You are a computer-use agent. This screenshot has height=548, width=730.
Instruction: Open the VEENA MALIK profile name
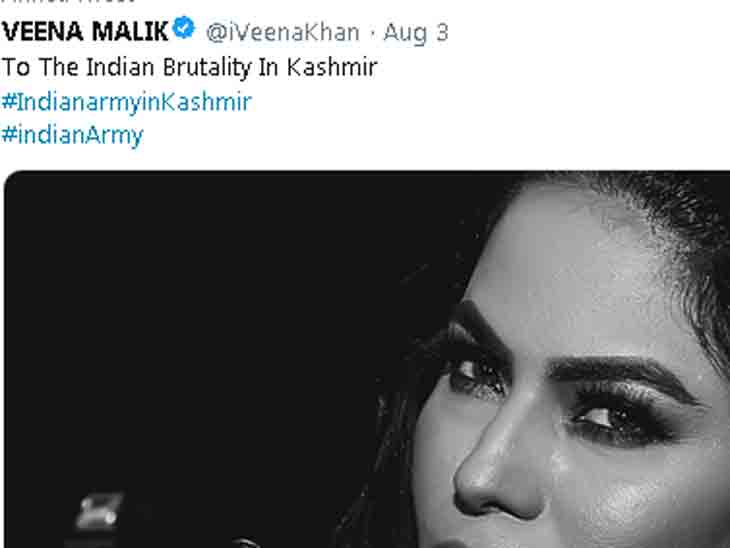[x=85, y=32]
